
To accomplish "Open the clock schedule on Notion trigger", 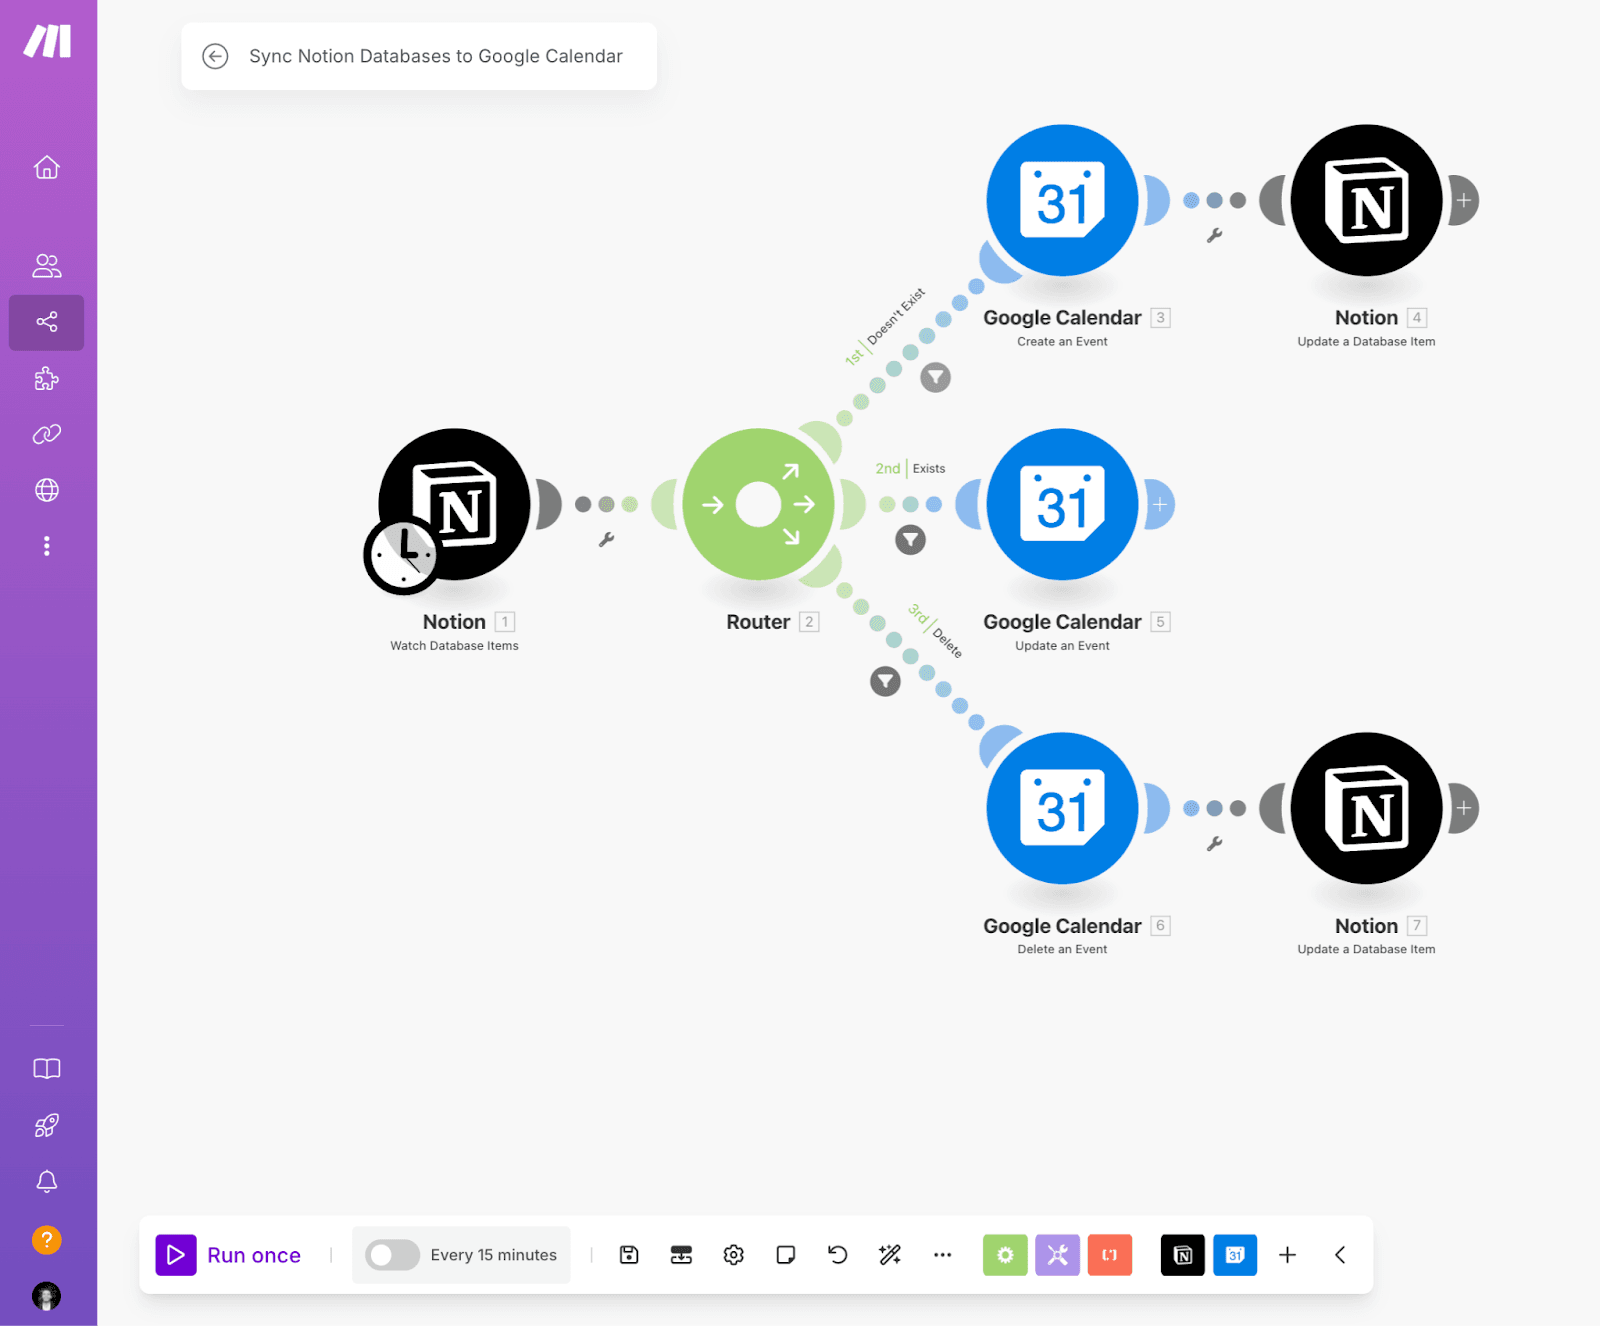I will pos(402,556).
